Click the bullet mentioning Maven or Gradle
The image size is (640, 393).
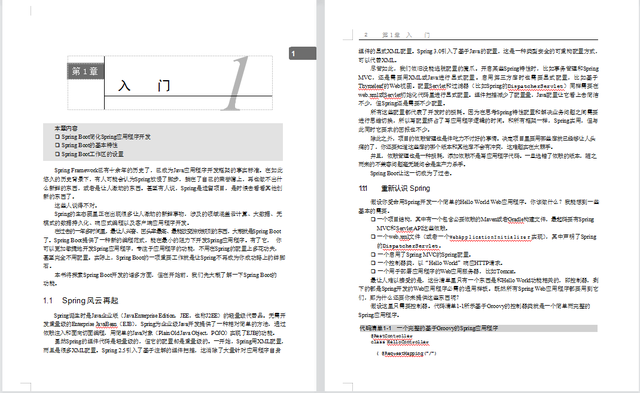click(x=482, y=224)
